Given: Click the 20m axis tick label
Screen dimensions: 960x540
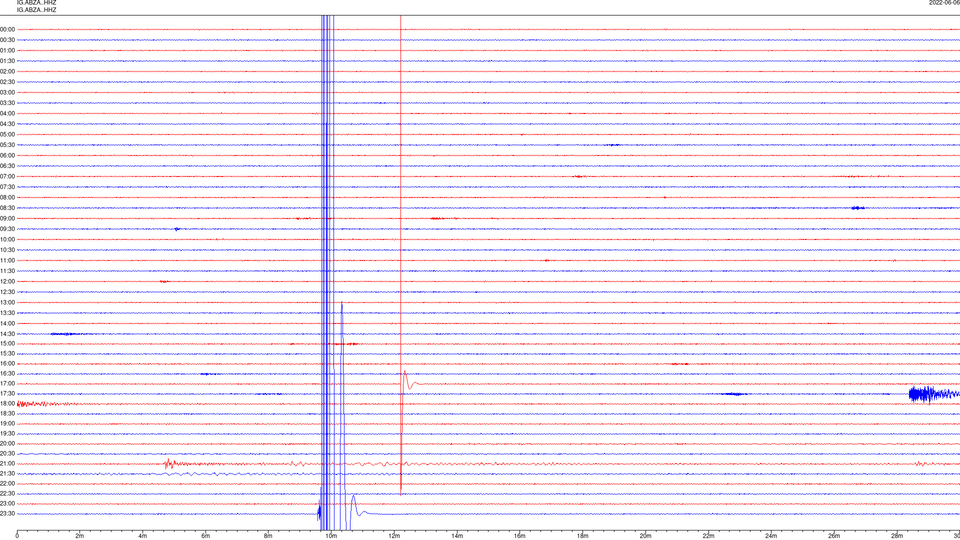Looking at the screenshot, I should [645, 536].
